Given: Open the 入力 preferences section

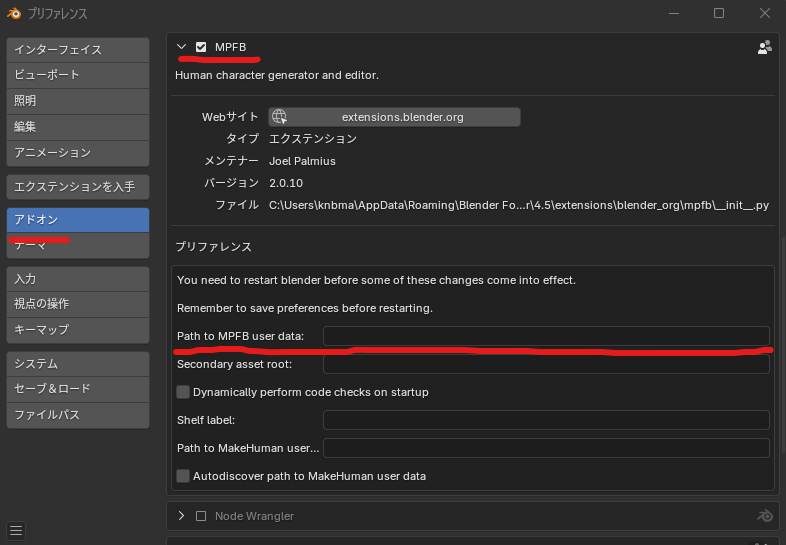Looking at the screenshot, I should (78, 279).
